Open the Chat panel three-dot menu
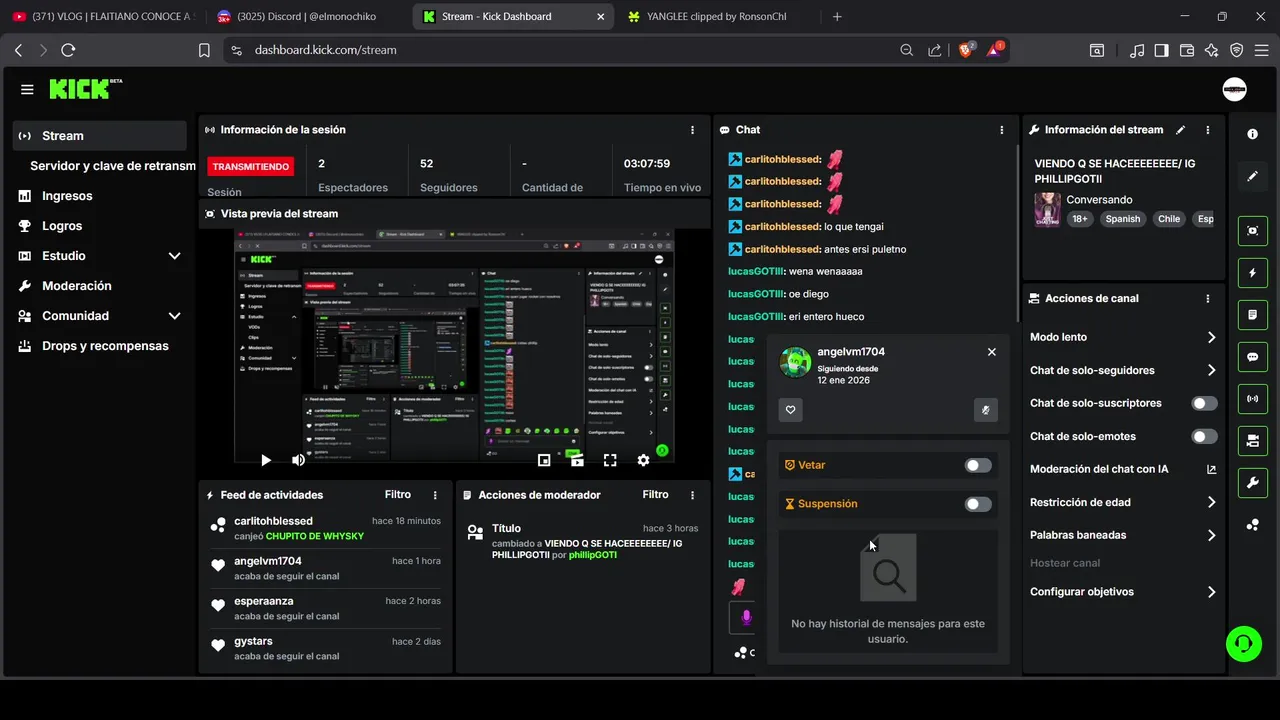Image resolution: width=1280 pixels, height=720 pixels. coord(1002,130)
